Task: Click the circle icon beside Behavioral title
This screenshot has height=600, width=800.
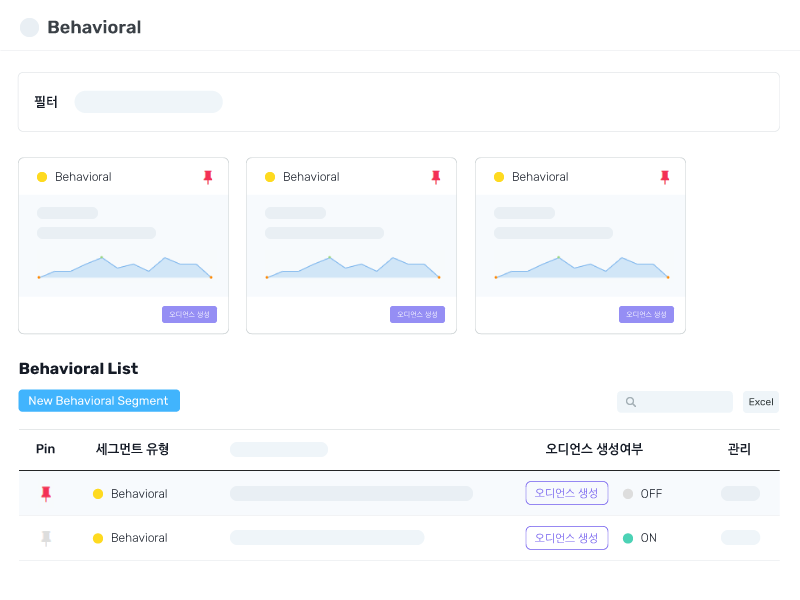Action: (x=30, y=28)
